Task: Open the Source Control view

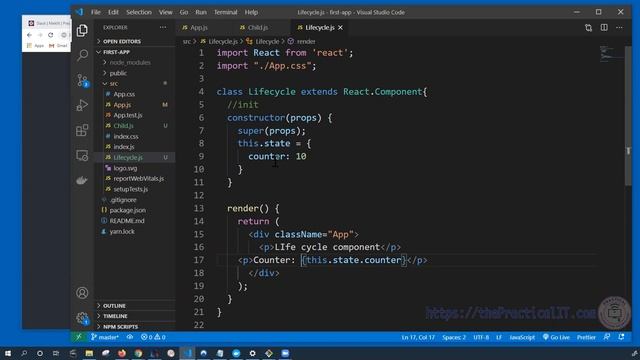Action: pyautogui.click(x=82, y=80)
